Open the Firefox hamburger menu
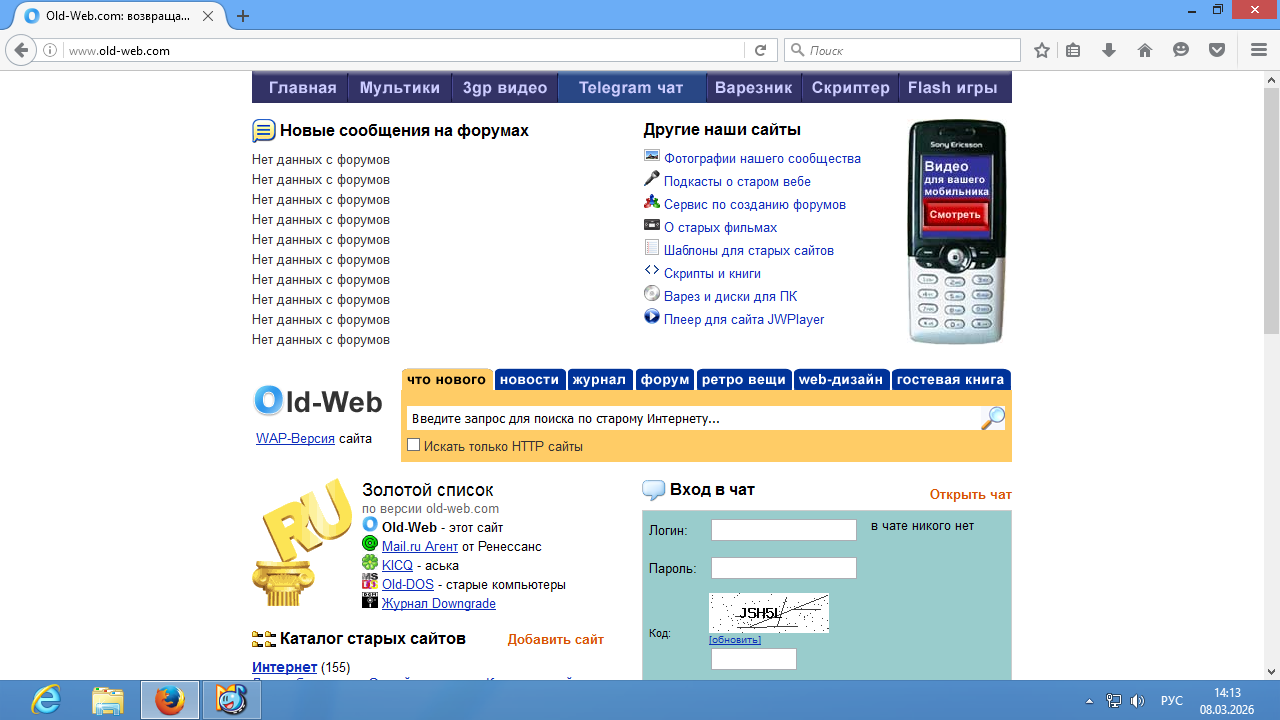This screenshot has width=1280, height=720. pos(1259,50)
